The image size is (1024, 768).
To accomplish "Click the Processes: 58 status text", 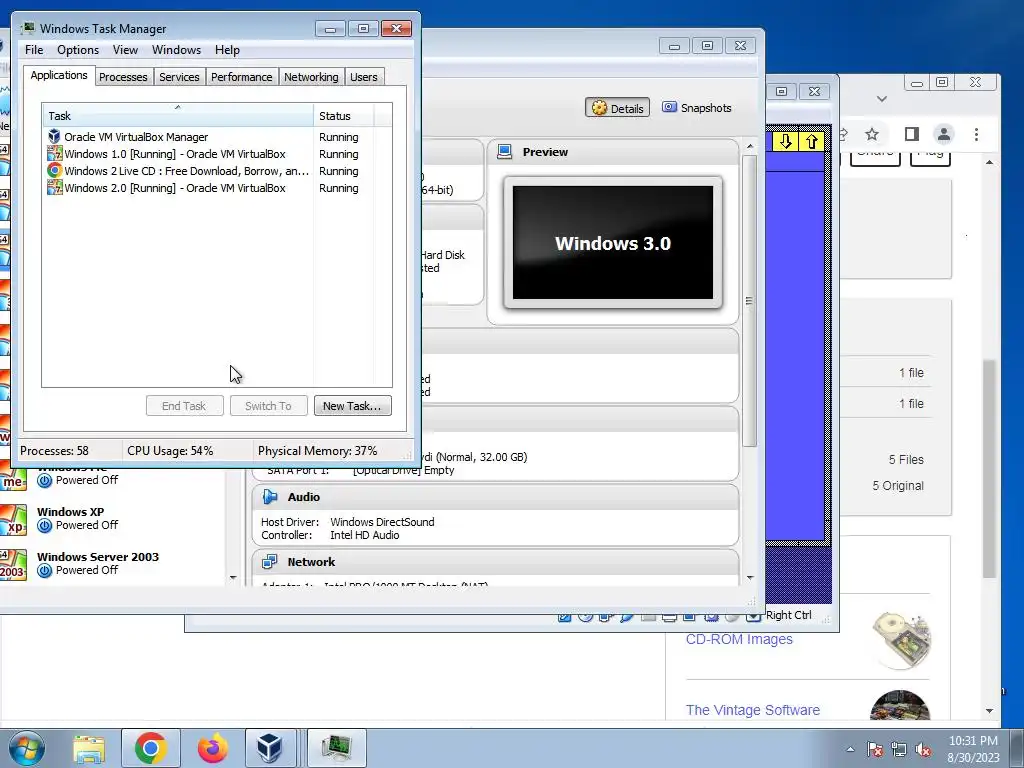I will pos(54,451).
